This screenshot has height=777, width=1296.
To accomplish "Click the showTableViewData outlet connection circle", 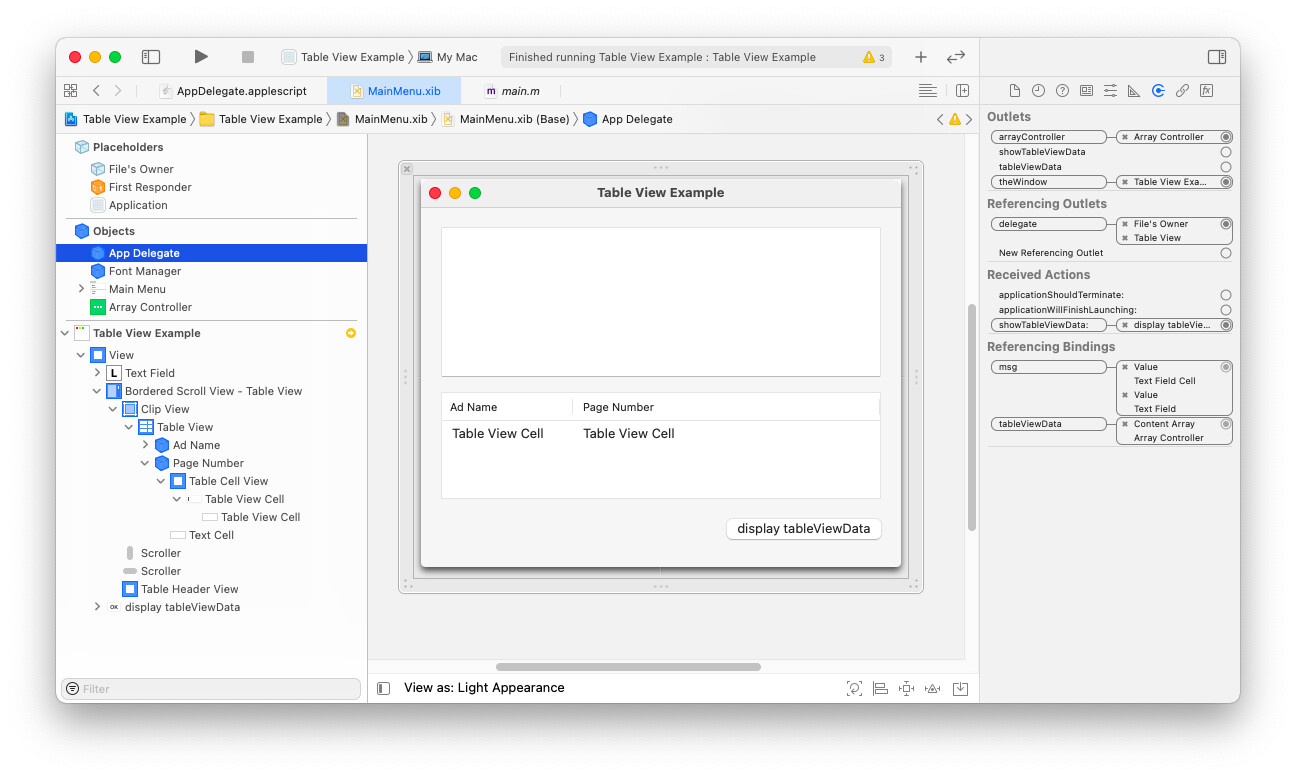I will point(1226,152).
